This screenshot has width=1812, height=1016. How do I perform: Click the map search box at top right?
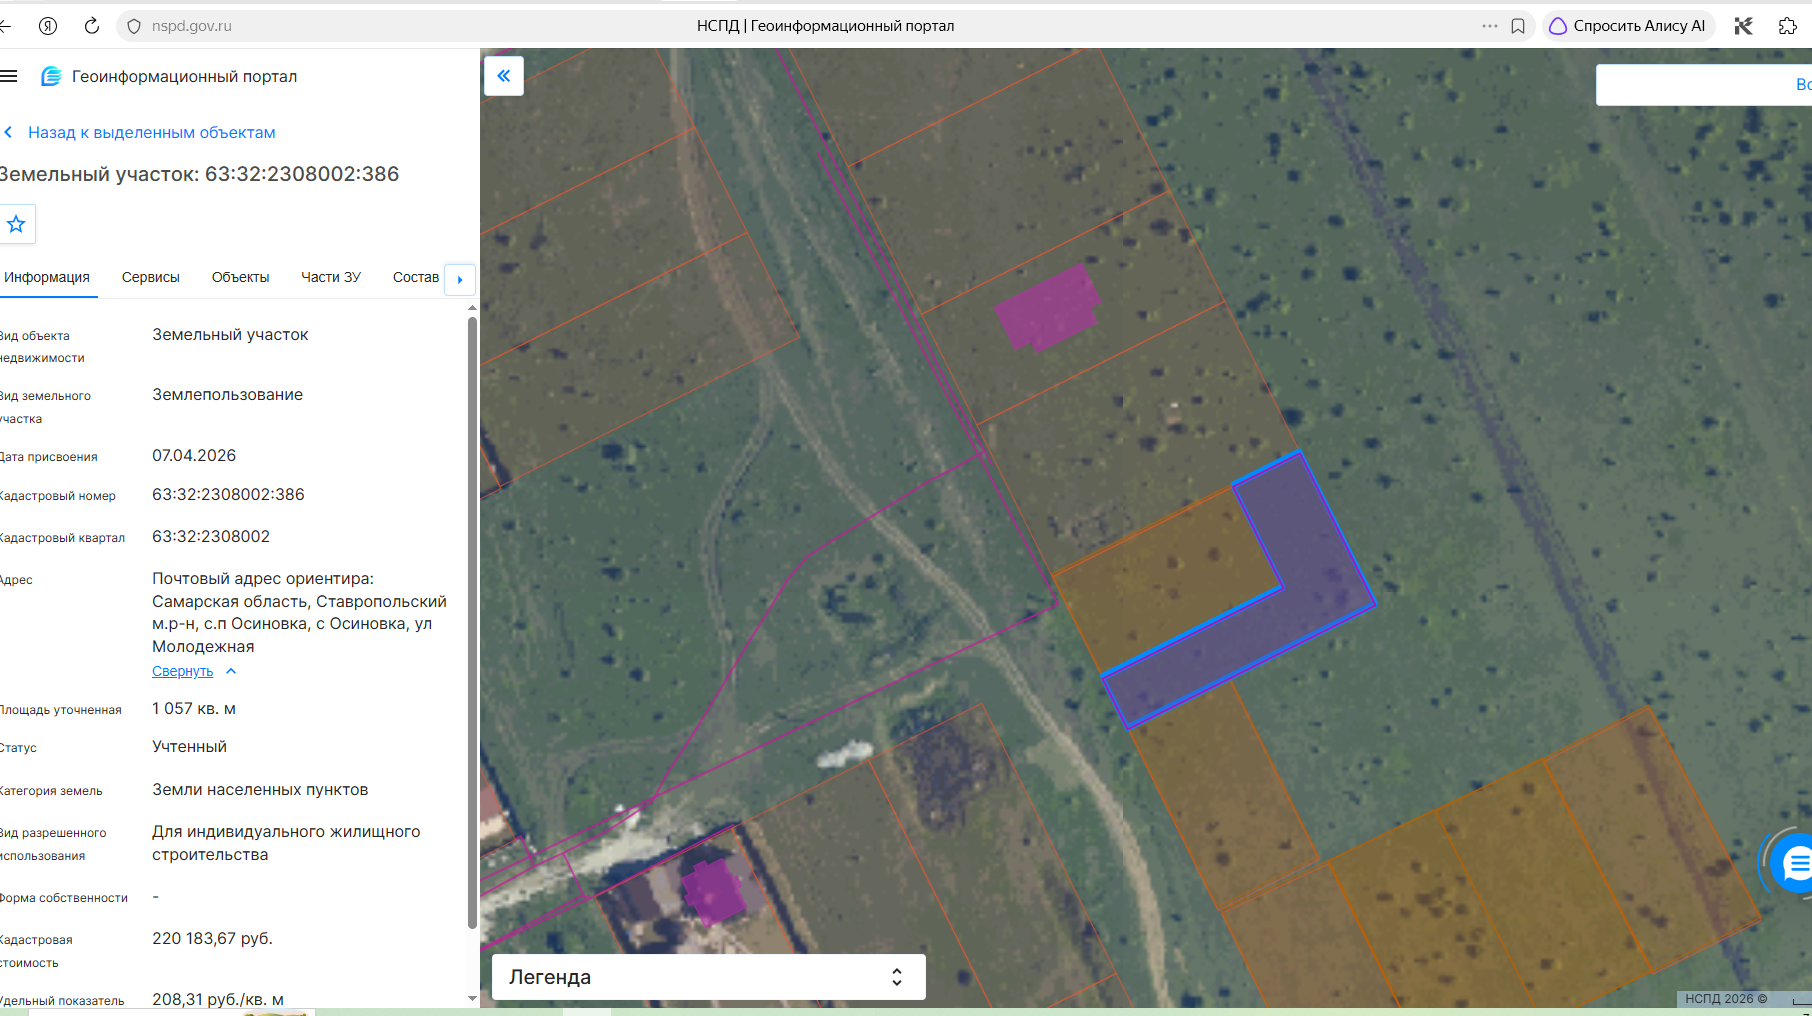[1703, 85]
